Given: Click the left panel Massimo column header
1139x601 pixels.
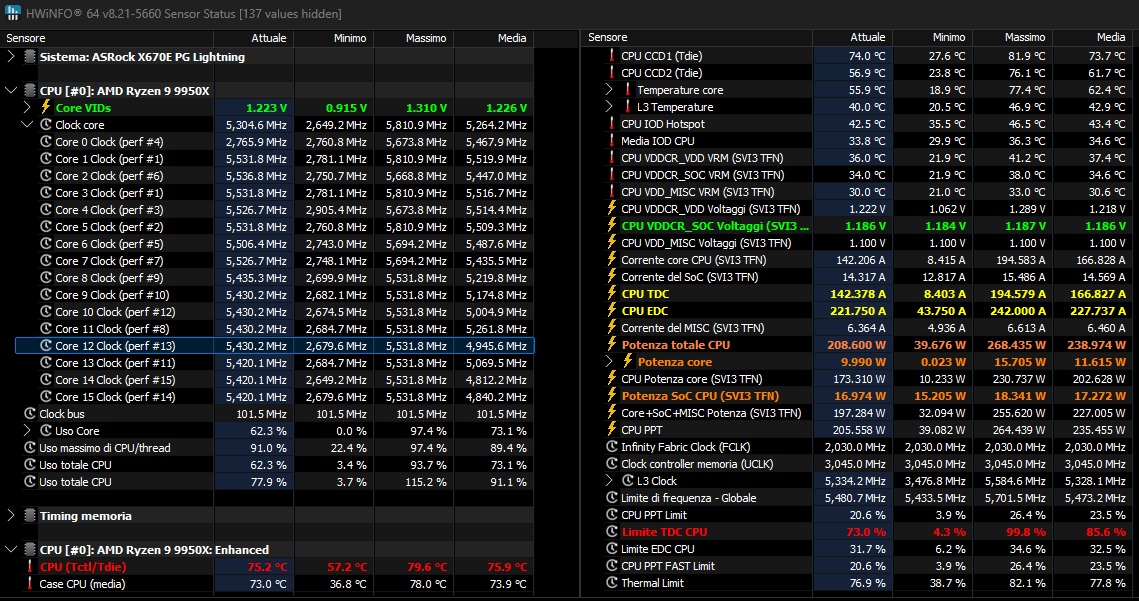Looking at the screenshot, I should (413, 38).
